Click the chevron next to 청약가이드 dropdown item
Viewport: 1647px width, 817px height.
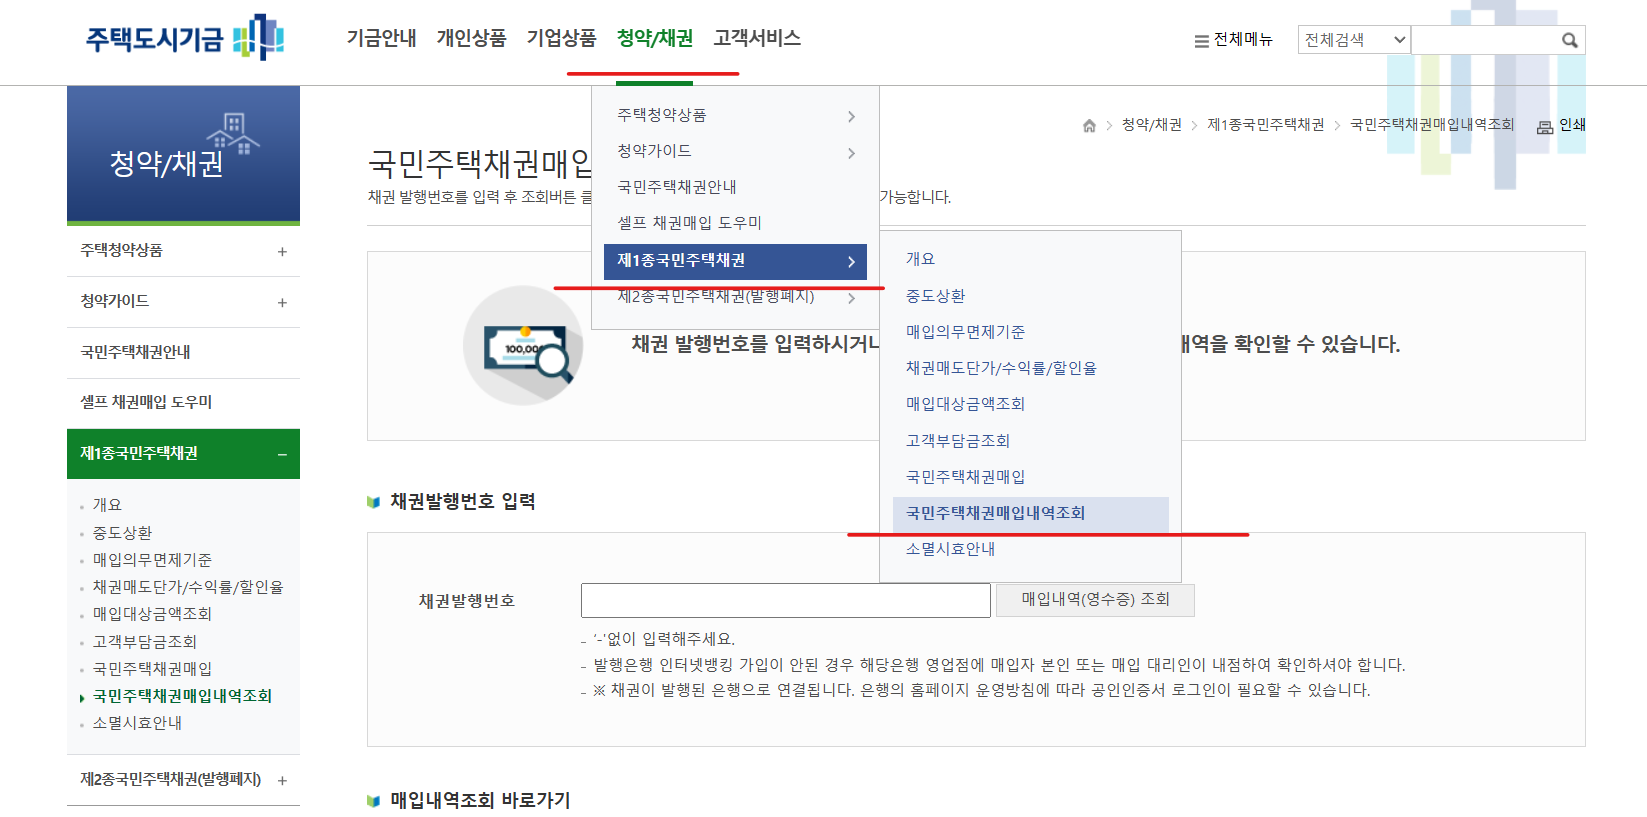point(851,153)
